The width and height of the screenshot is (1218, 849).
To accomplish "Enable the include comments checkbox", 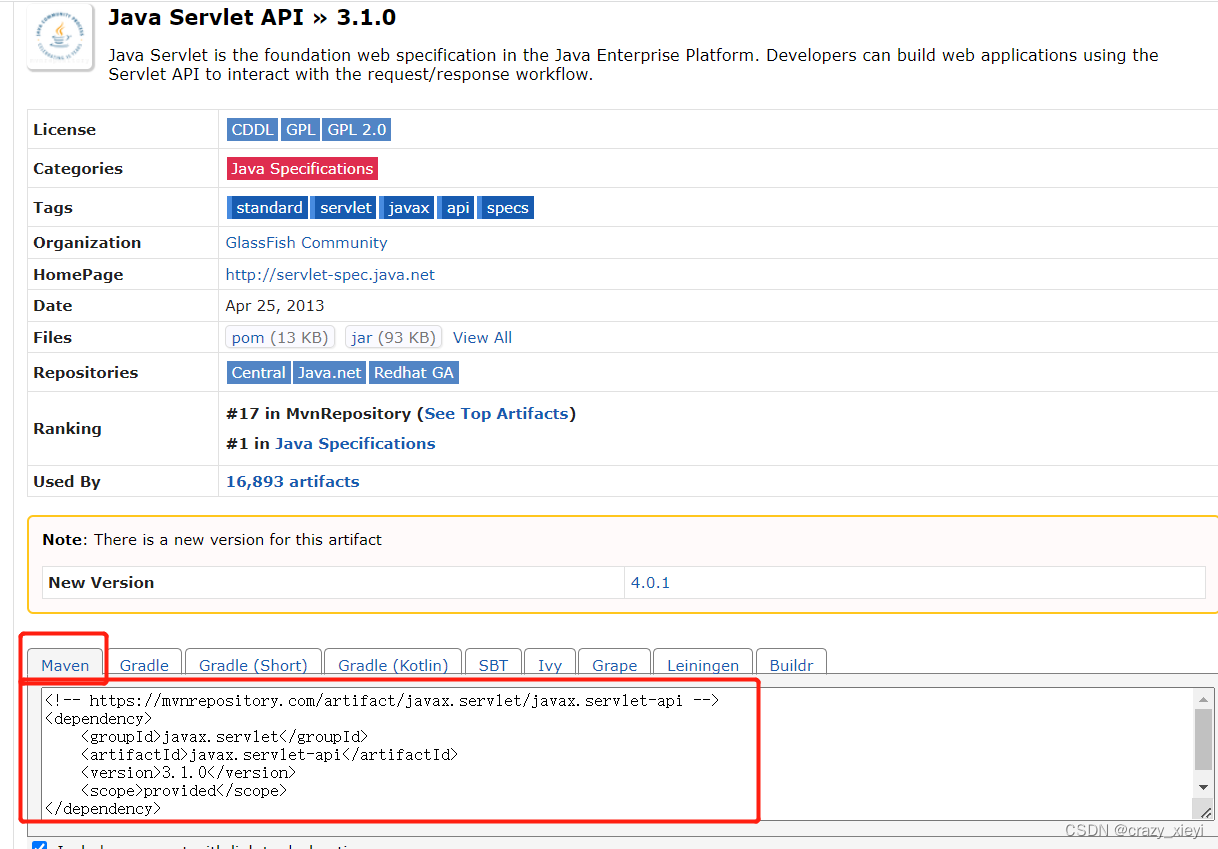I will click(x=39, y=846).
